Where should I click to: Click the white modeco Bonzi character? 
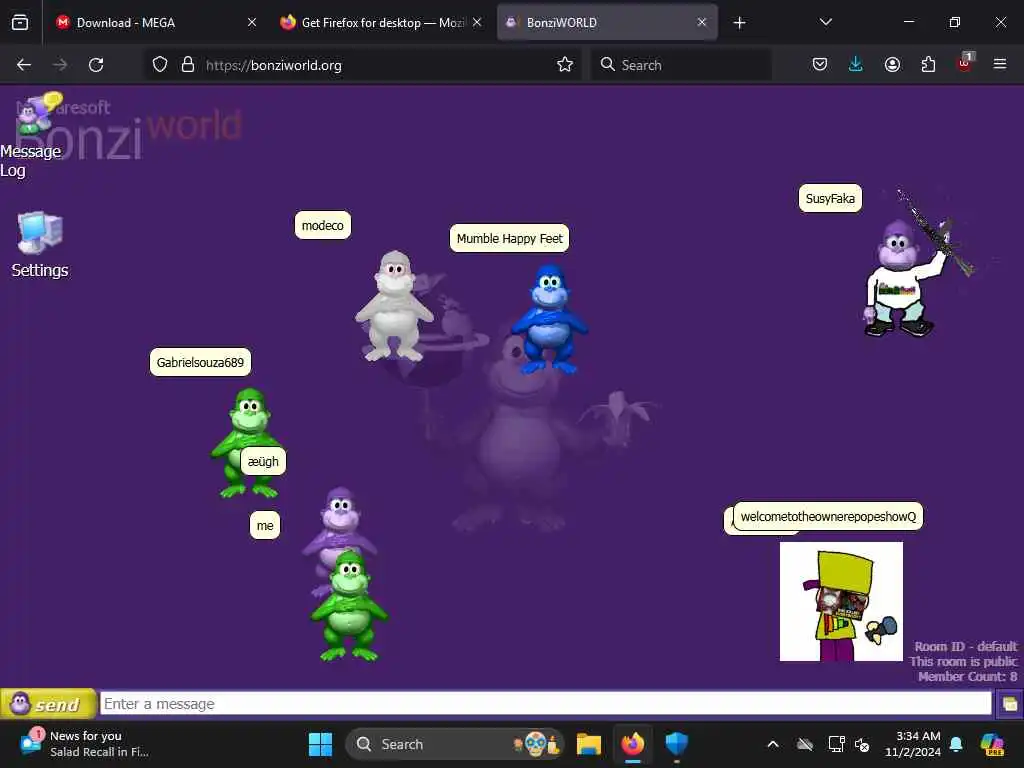coord(394,306)
